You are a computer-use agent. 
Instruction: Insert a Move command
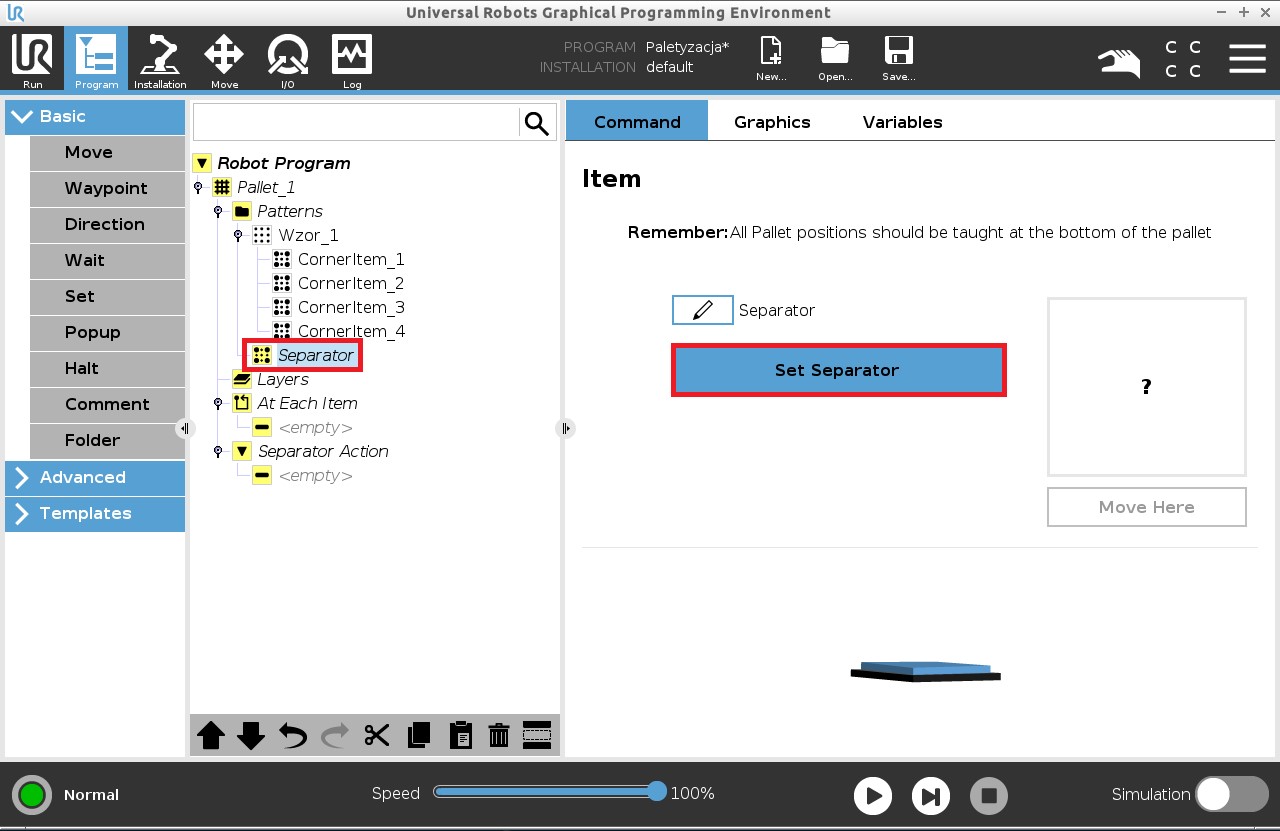point(107,152)
